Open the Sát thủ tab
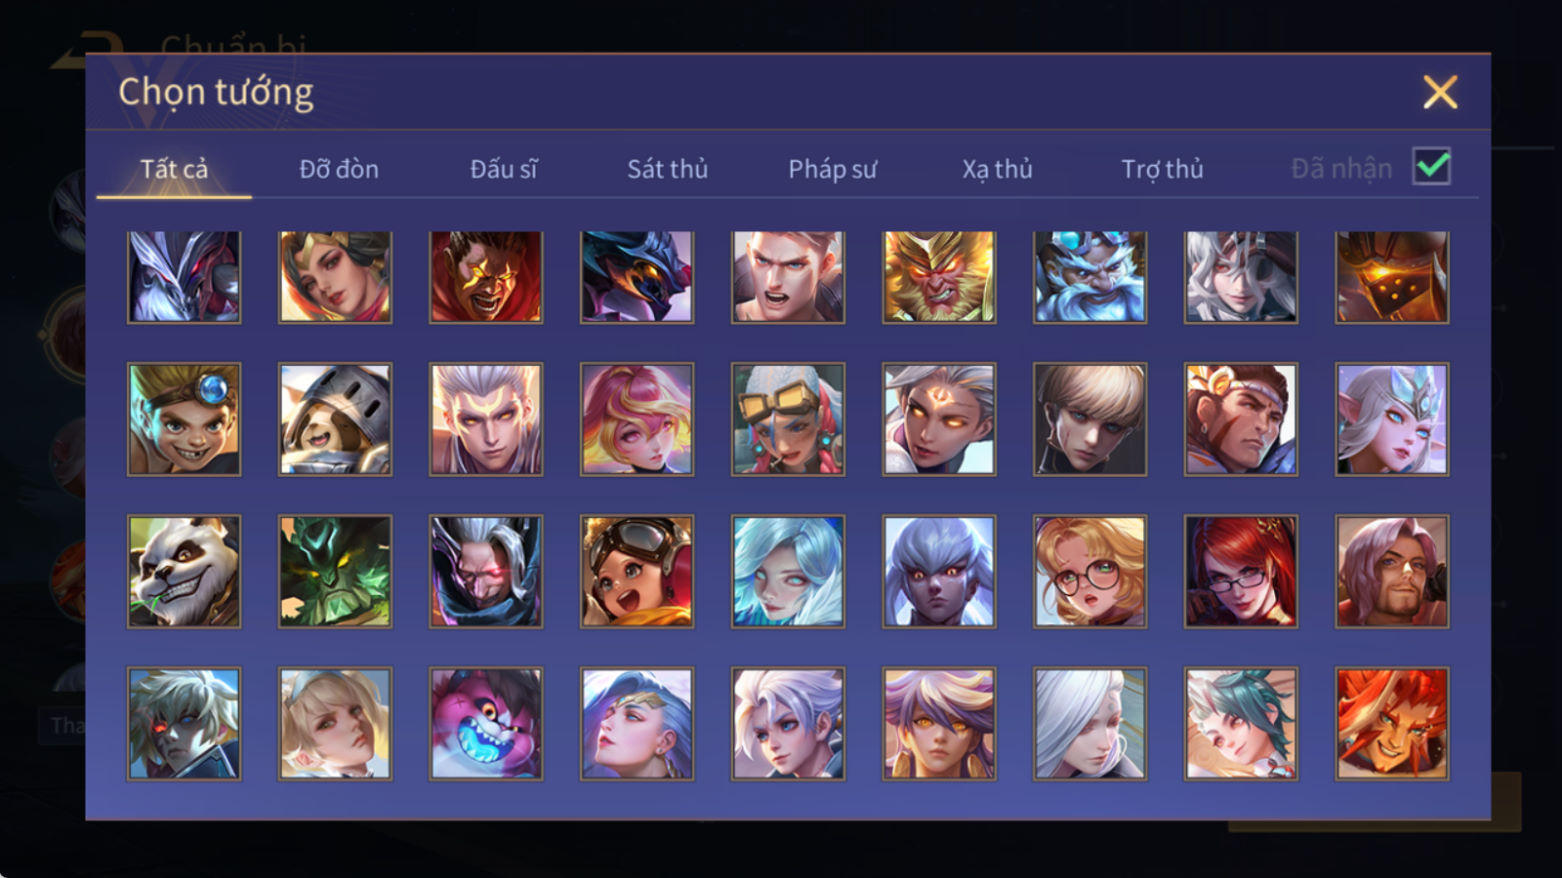 667,169
